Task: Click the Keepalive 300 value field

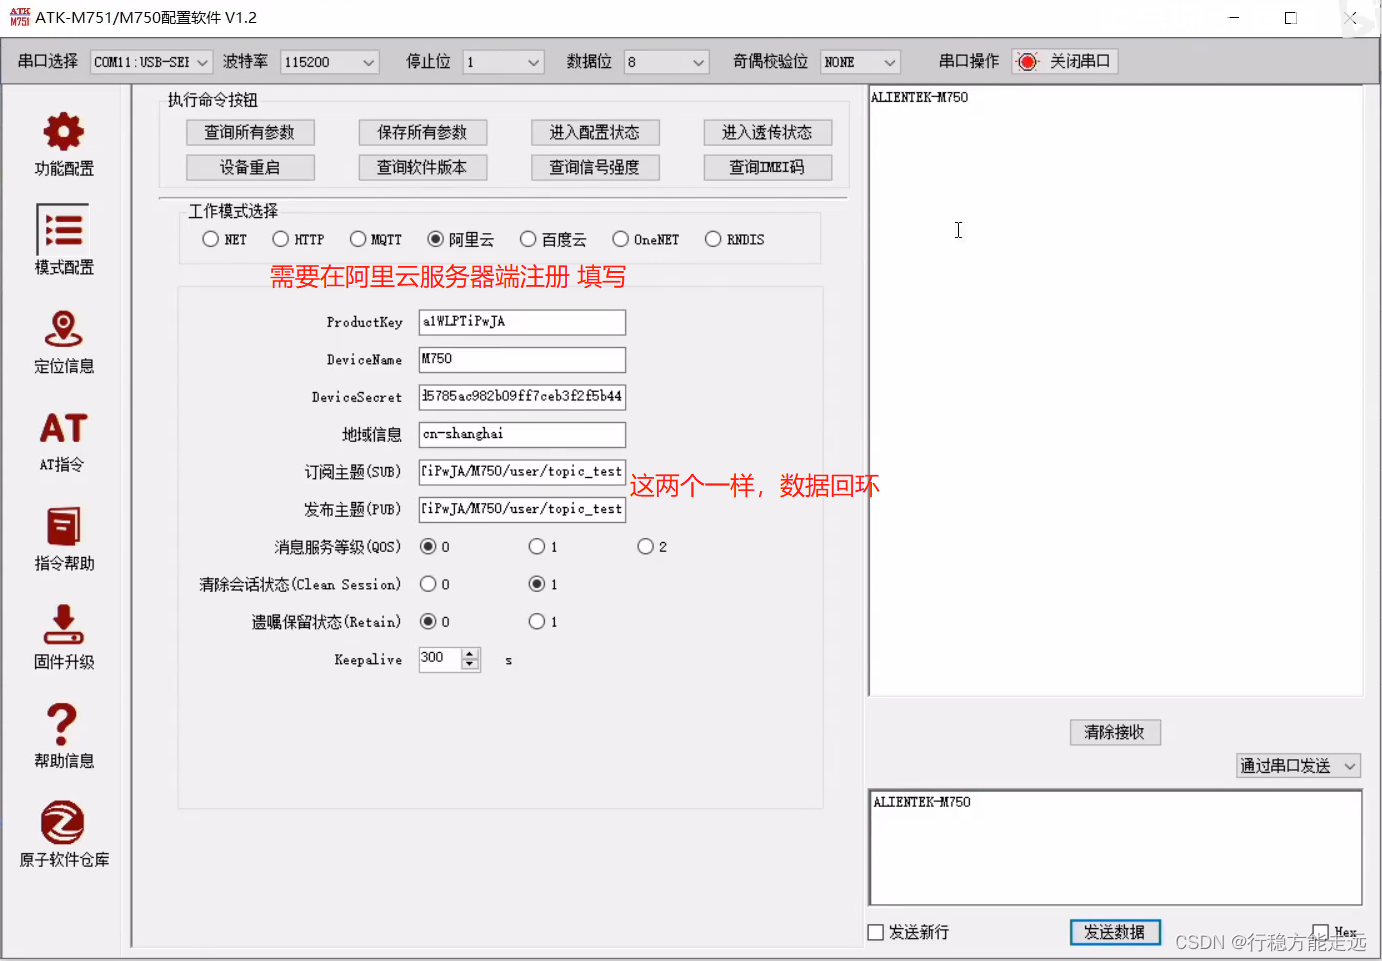Action: click(440, 659)
